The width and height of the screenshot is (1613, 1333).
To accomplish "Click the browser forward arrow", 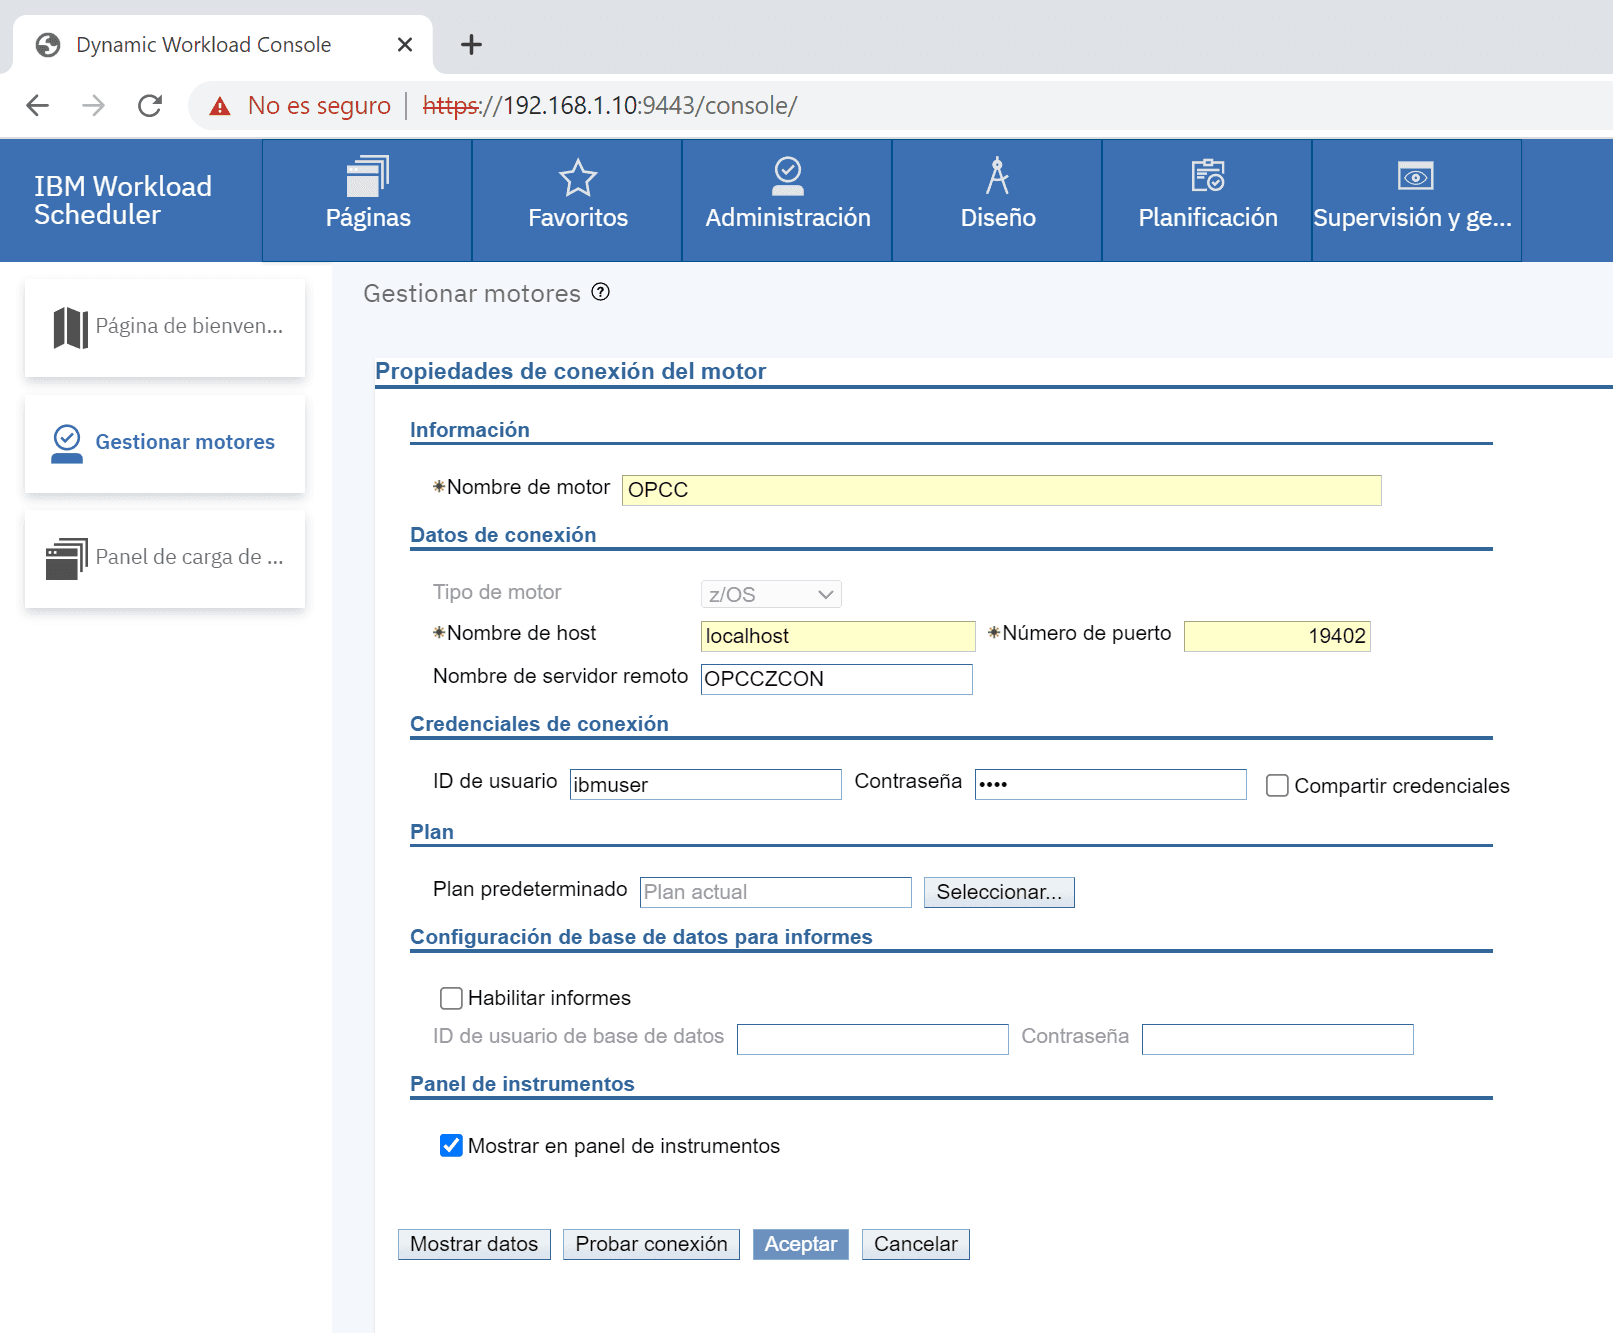I will pyautogui.click(x=93, y=105).
